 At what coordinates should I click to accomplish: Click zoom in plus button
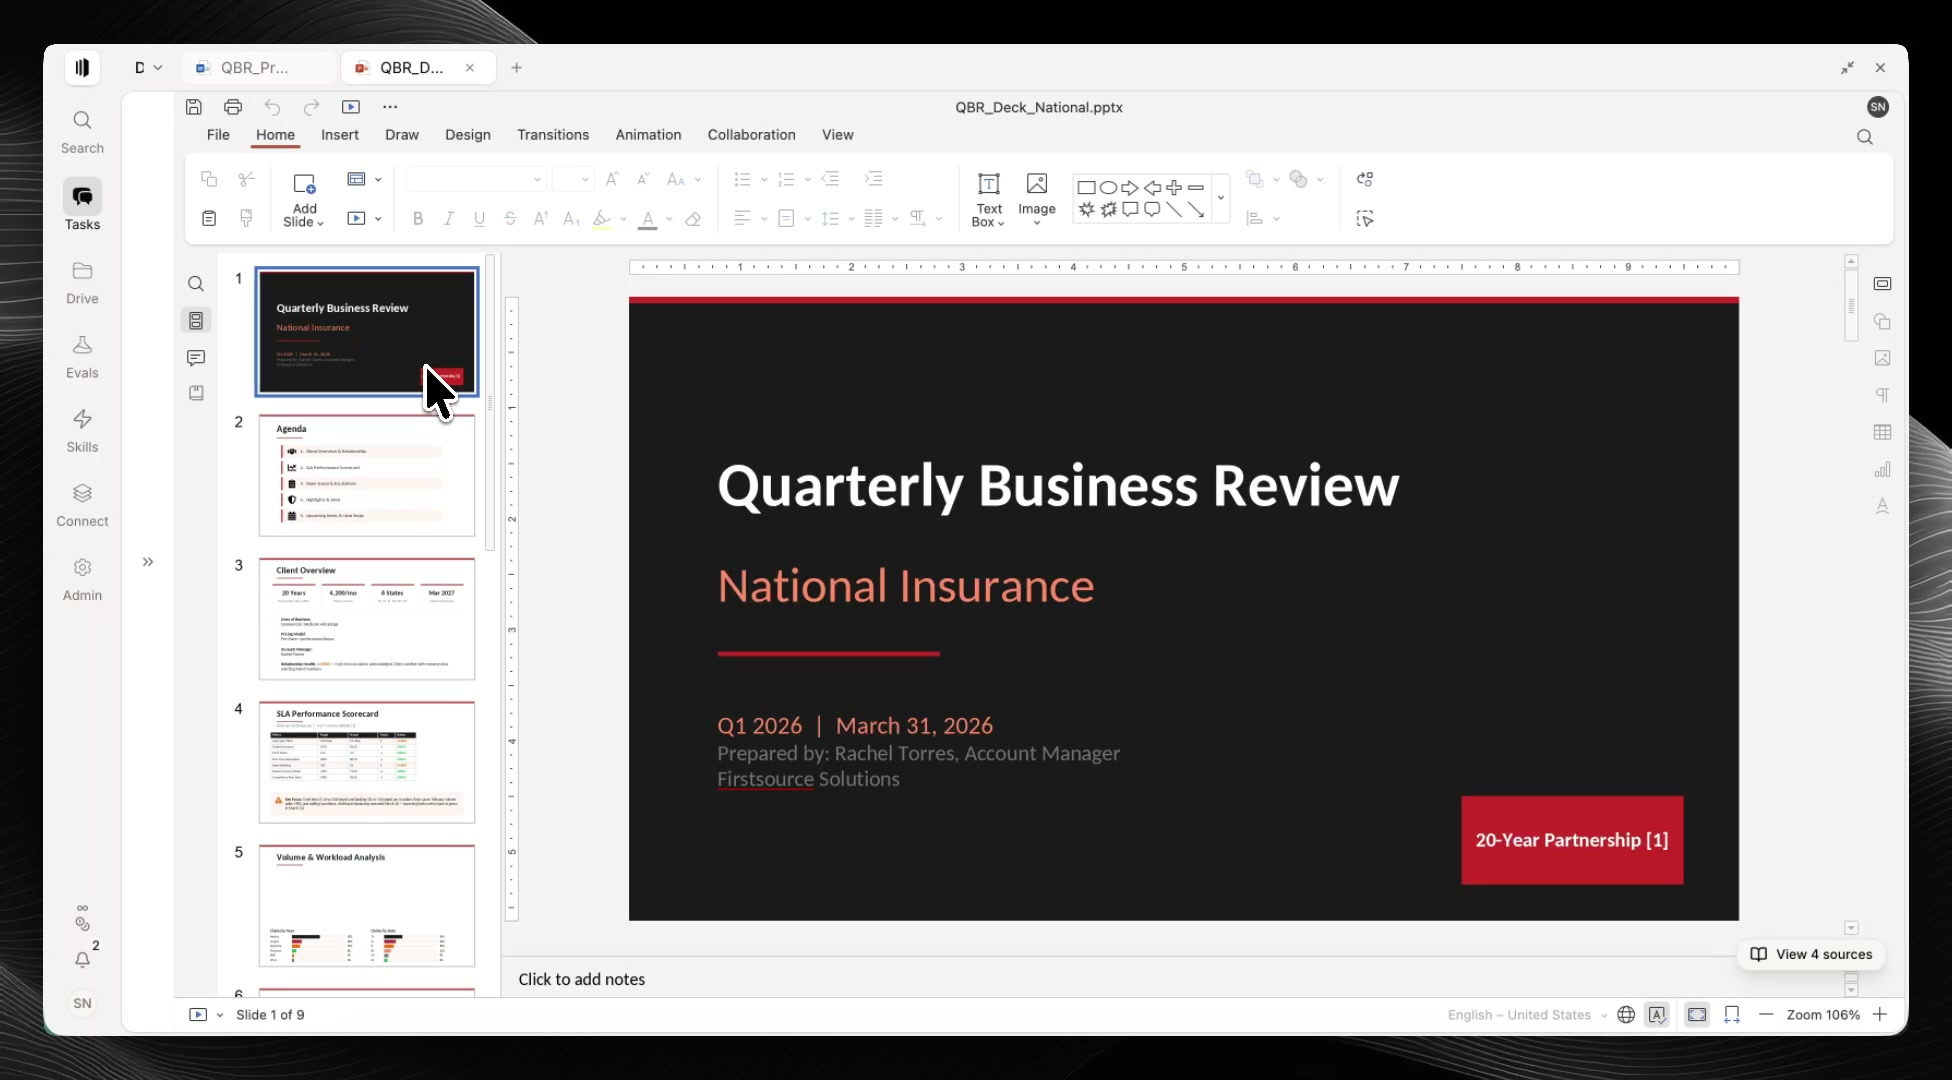[1880, 1014]
